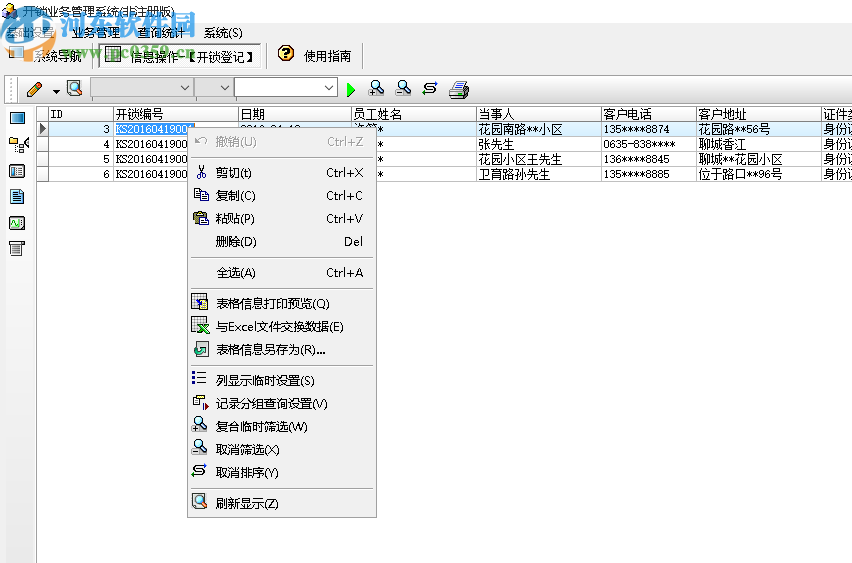Choose 全选(A) from the context menu
This screenshot has width=852, height=563.
(x=282, y=273)
